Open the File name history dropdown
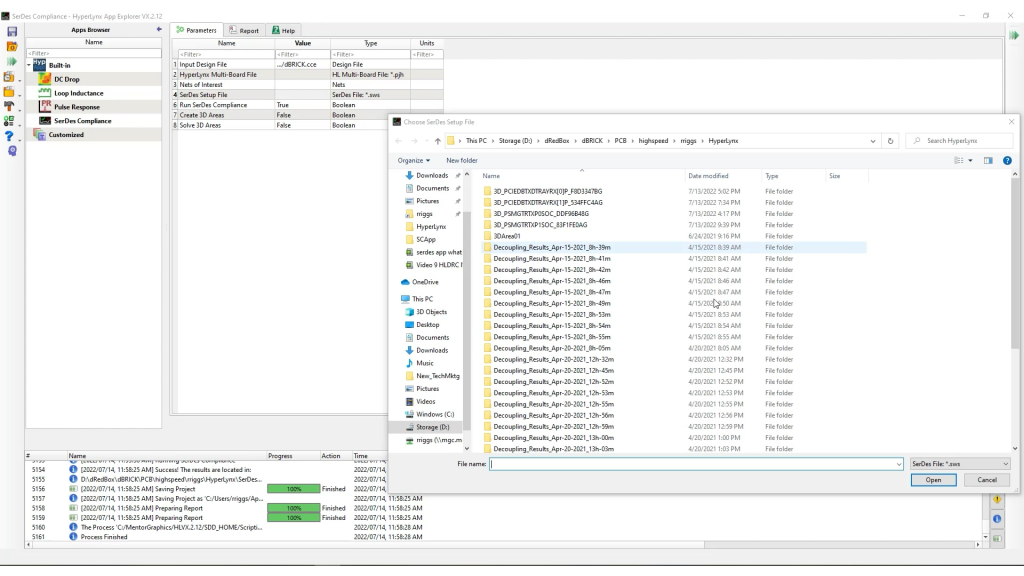The image size is (1024, 576). (899, 464)
